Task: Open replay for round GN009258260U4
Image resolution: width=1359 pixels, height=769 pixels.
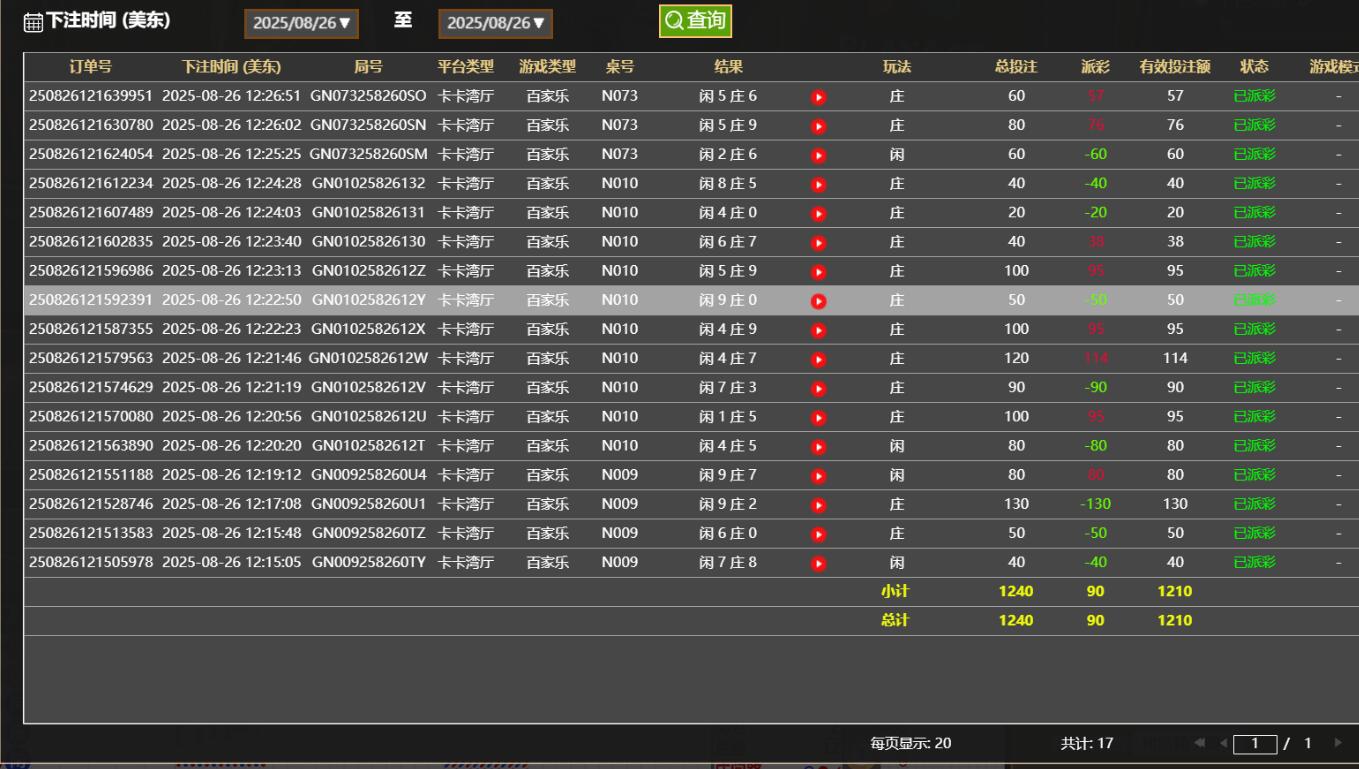Action: [818, 476]
